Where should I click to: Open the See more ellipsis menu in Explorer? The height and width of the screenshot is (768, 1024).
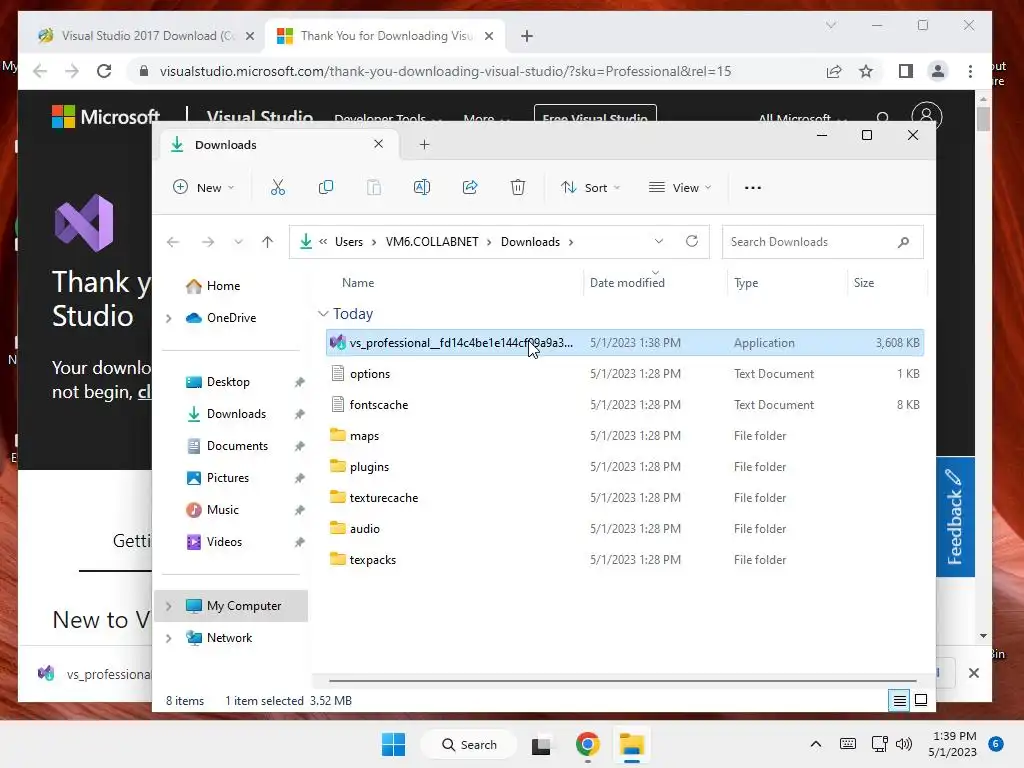tap(752, 187)
